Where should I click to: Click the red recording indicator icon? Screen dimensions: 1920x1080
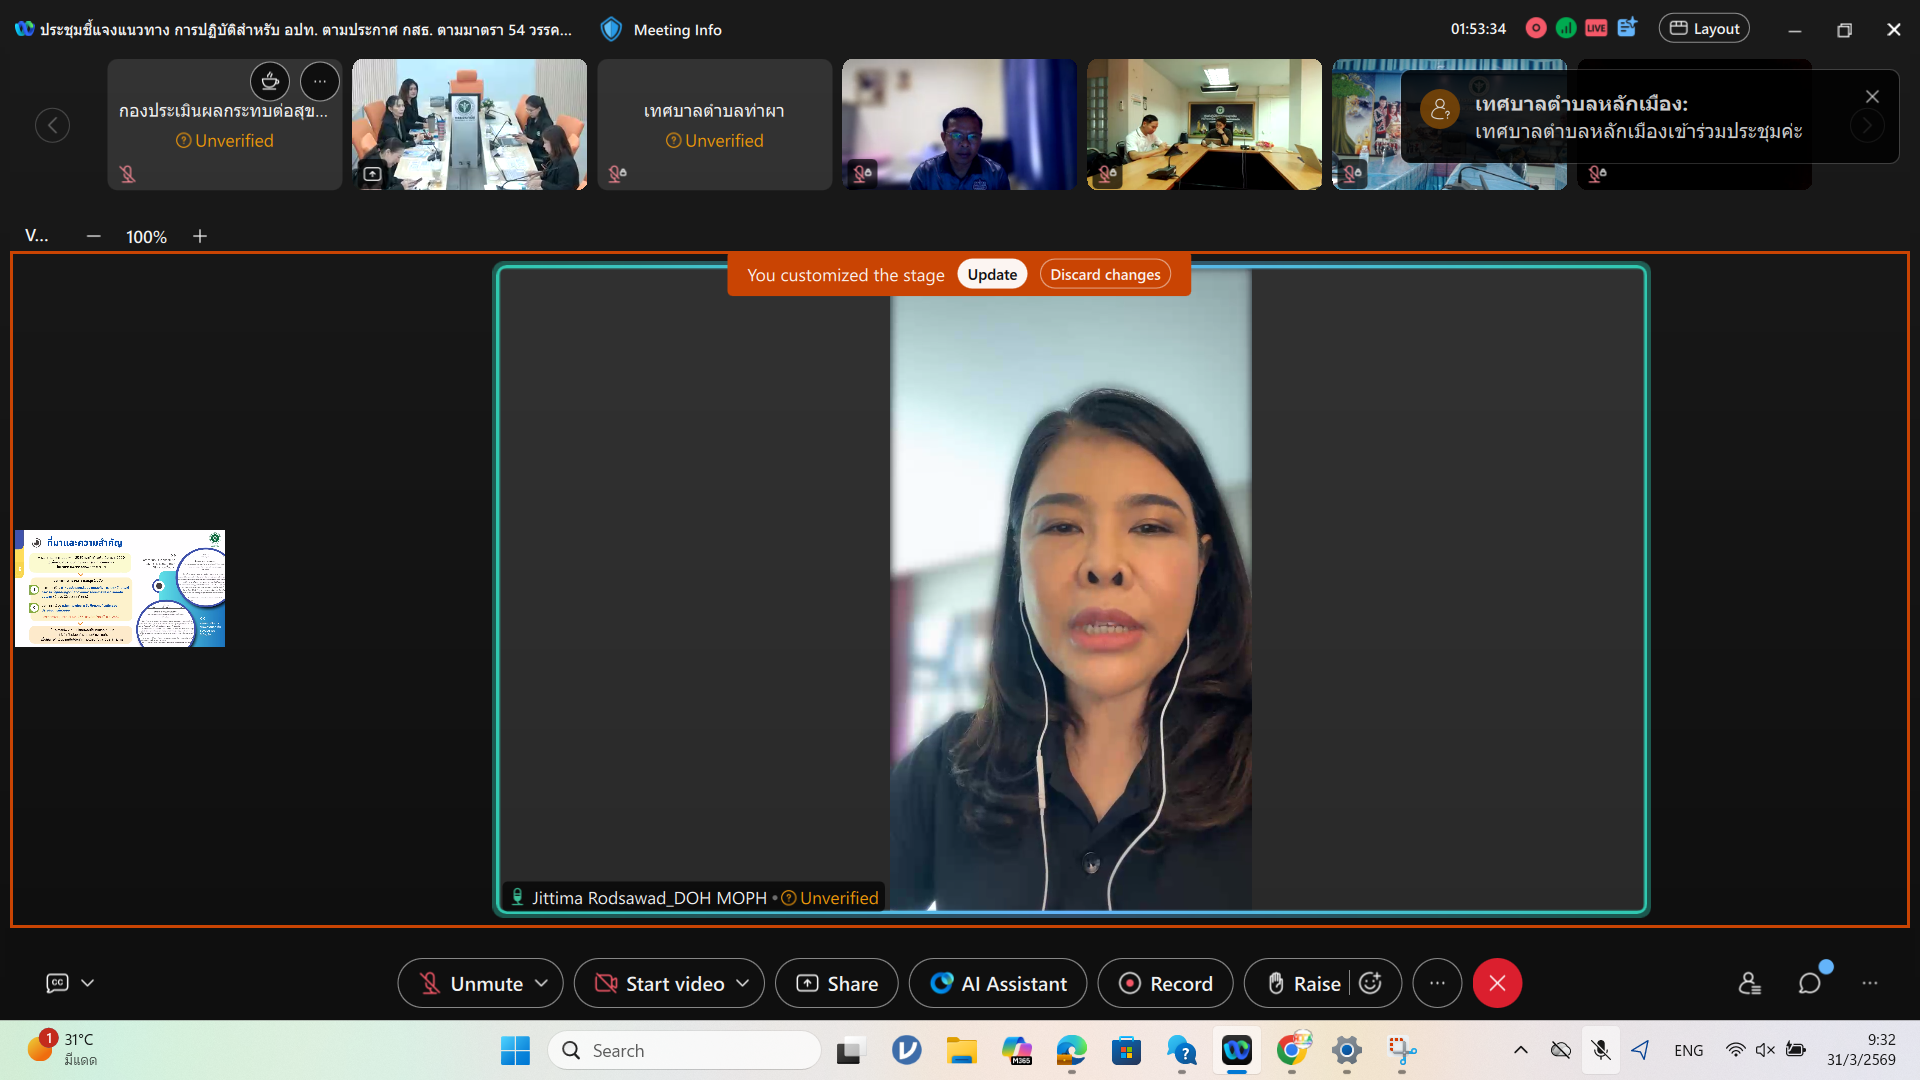click(1536, 29)
